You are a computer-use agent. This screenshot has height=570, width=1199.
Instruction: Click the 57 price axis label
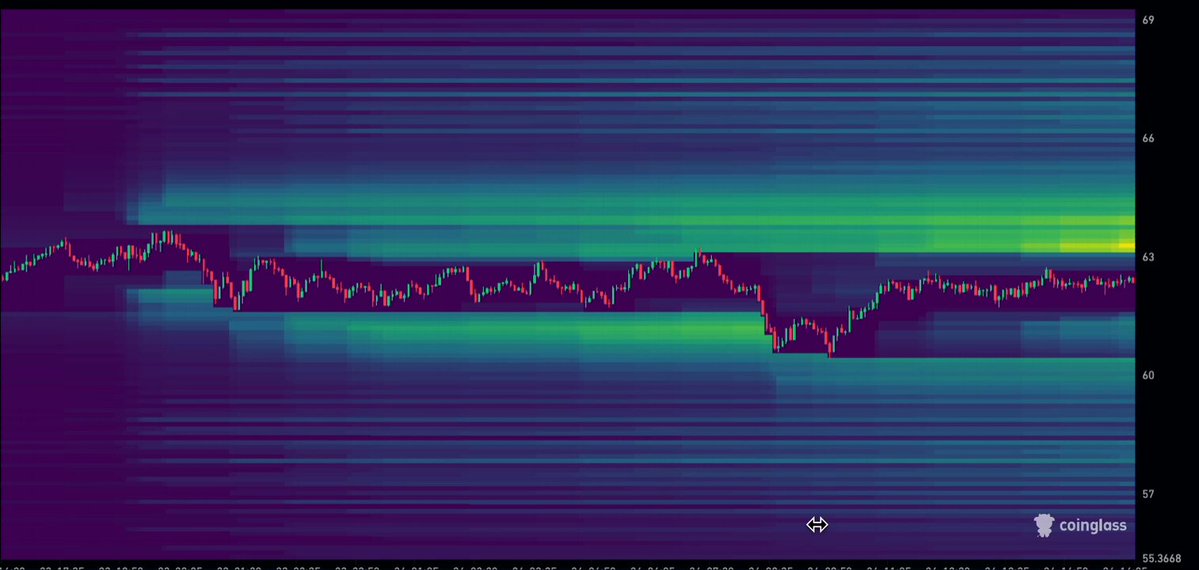pyautogui.click(x=1148, y=494)
